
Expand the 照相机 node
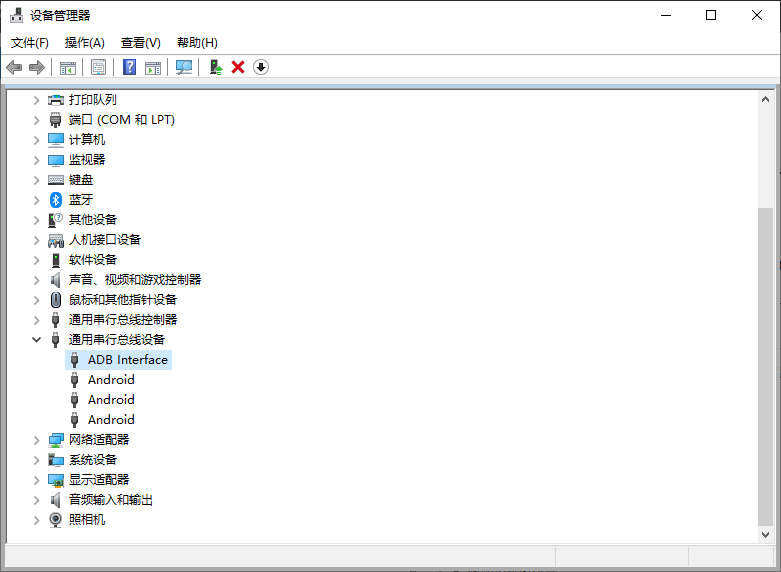point(36,520)
